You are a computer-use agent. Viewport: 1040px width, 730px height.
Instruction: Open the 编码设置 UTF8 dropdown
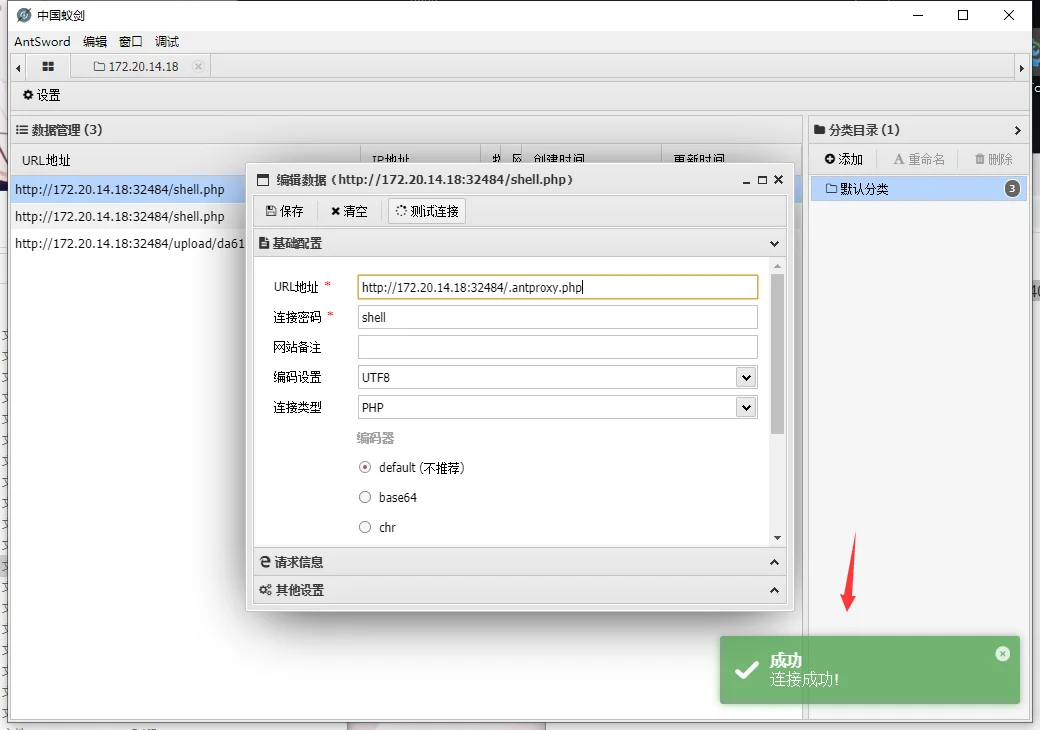pos(745,377)
